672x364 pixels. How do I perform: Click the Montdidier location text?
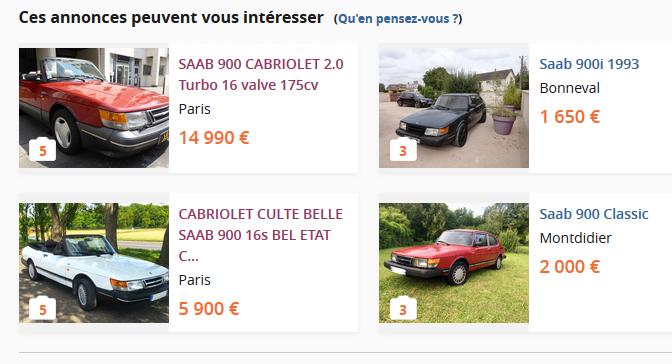click(576, 238)
